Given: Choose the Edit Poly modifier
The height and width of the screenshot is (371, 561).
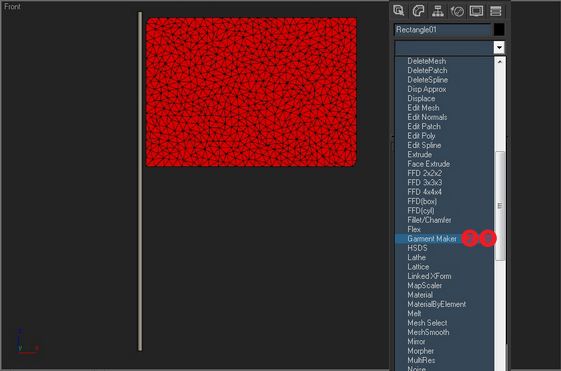Looking at the screenshot, I should 421,136.
